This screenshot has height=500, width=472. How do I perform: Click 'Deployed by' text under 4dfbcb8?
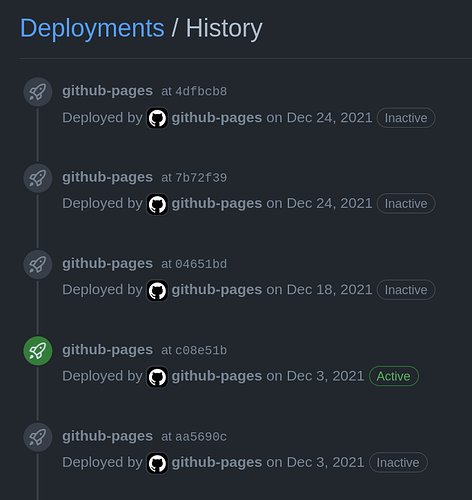click(x=102, y=118)
